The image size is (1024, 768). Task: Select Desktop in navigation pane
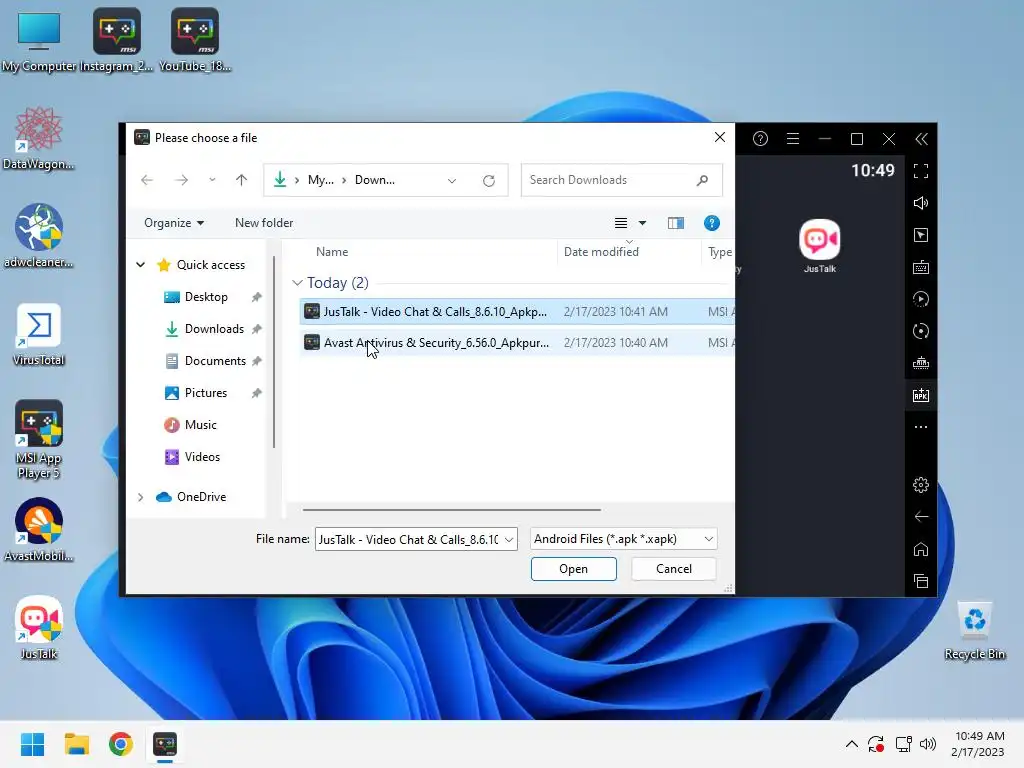click(206, 297)
